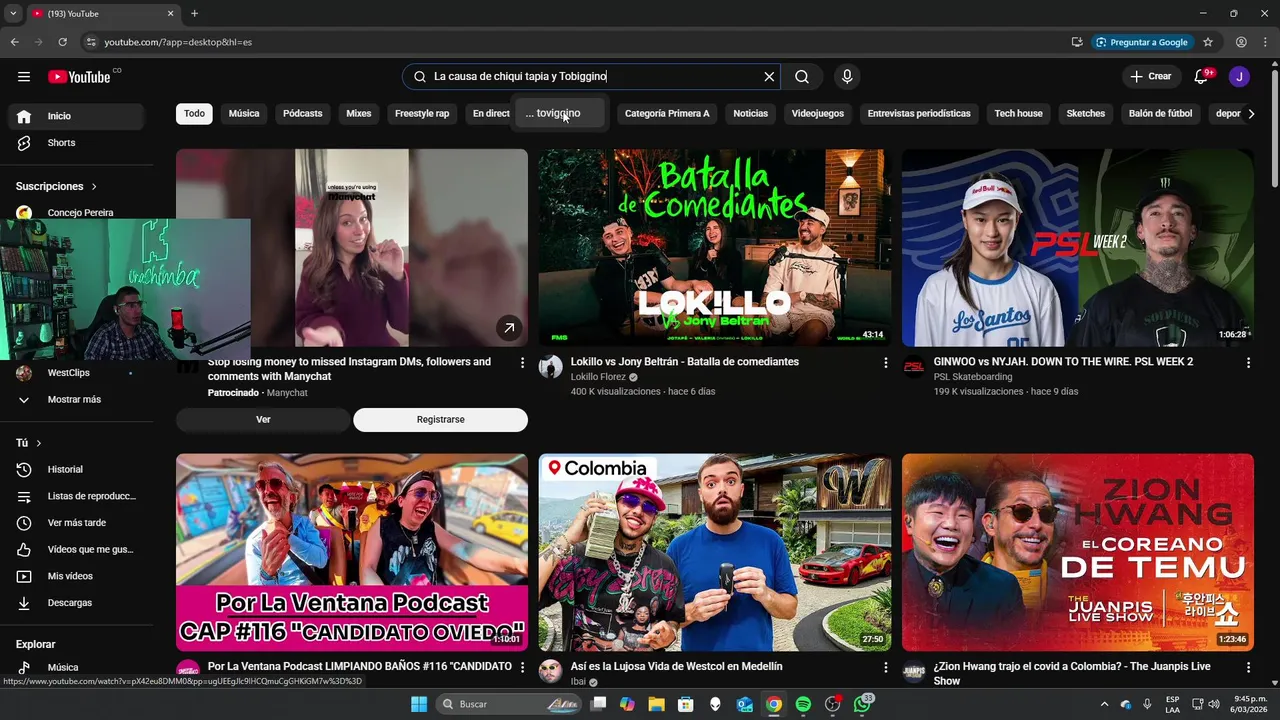
Task: Select the Videojuegos filter chip
Action: tap(818, 114)
